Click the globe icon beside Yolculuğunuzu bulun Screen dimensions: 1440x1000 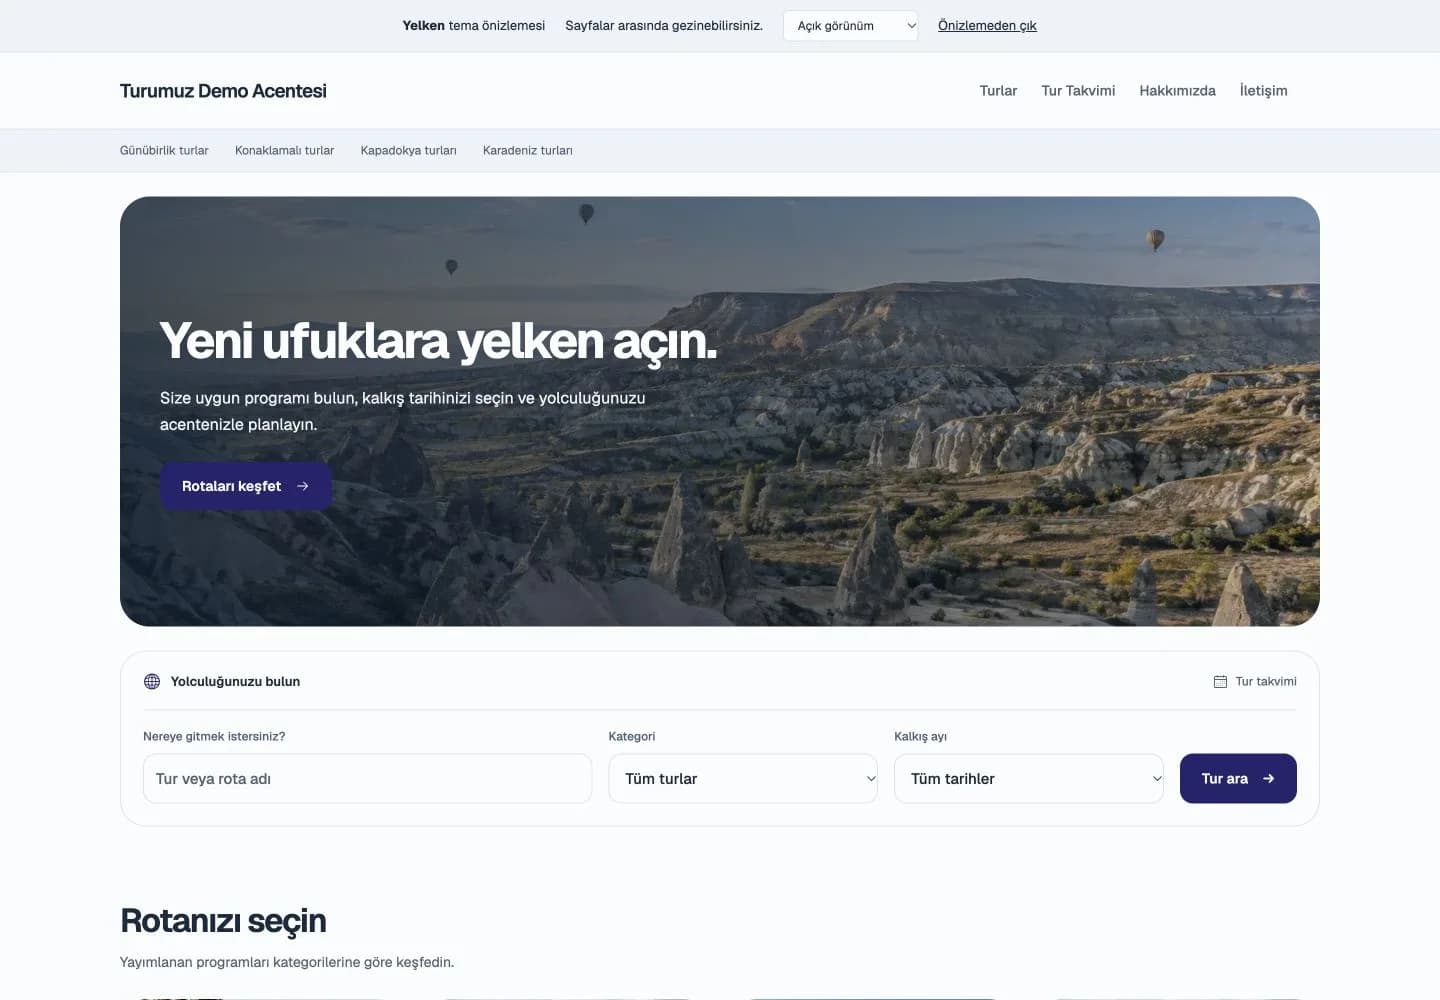coord(152,681)
